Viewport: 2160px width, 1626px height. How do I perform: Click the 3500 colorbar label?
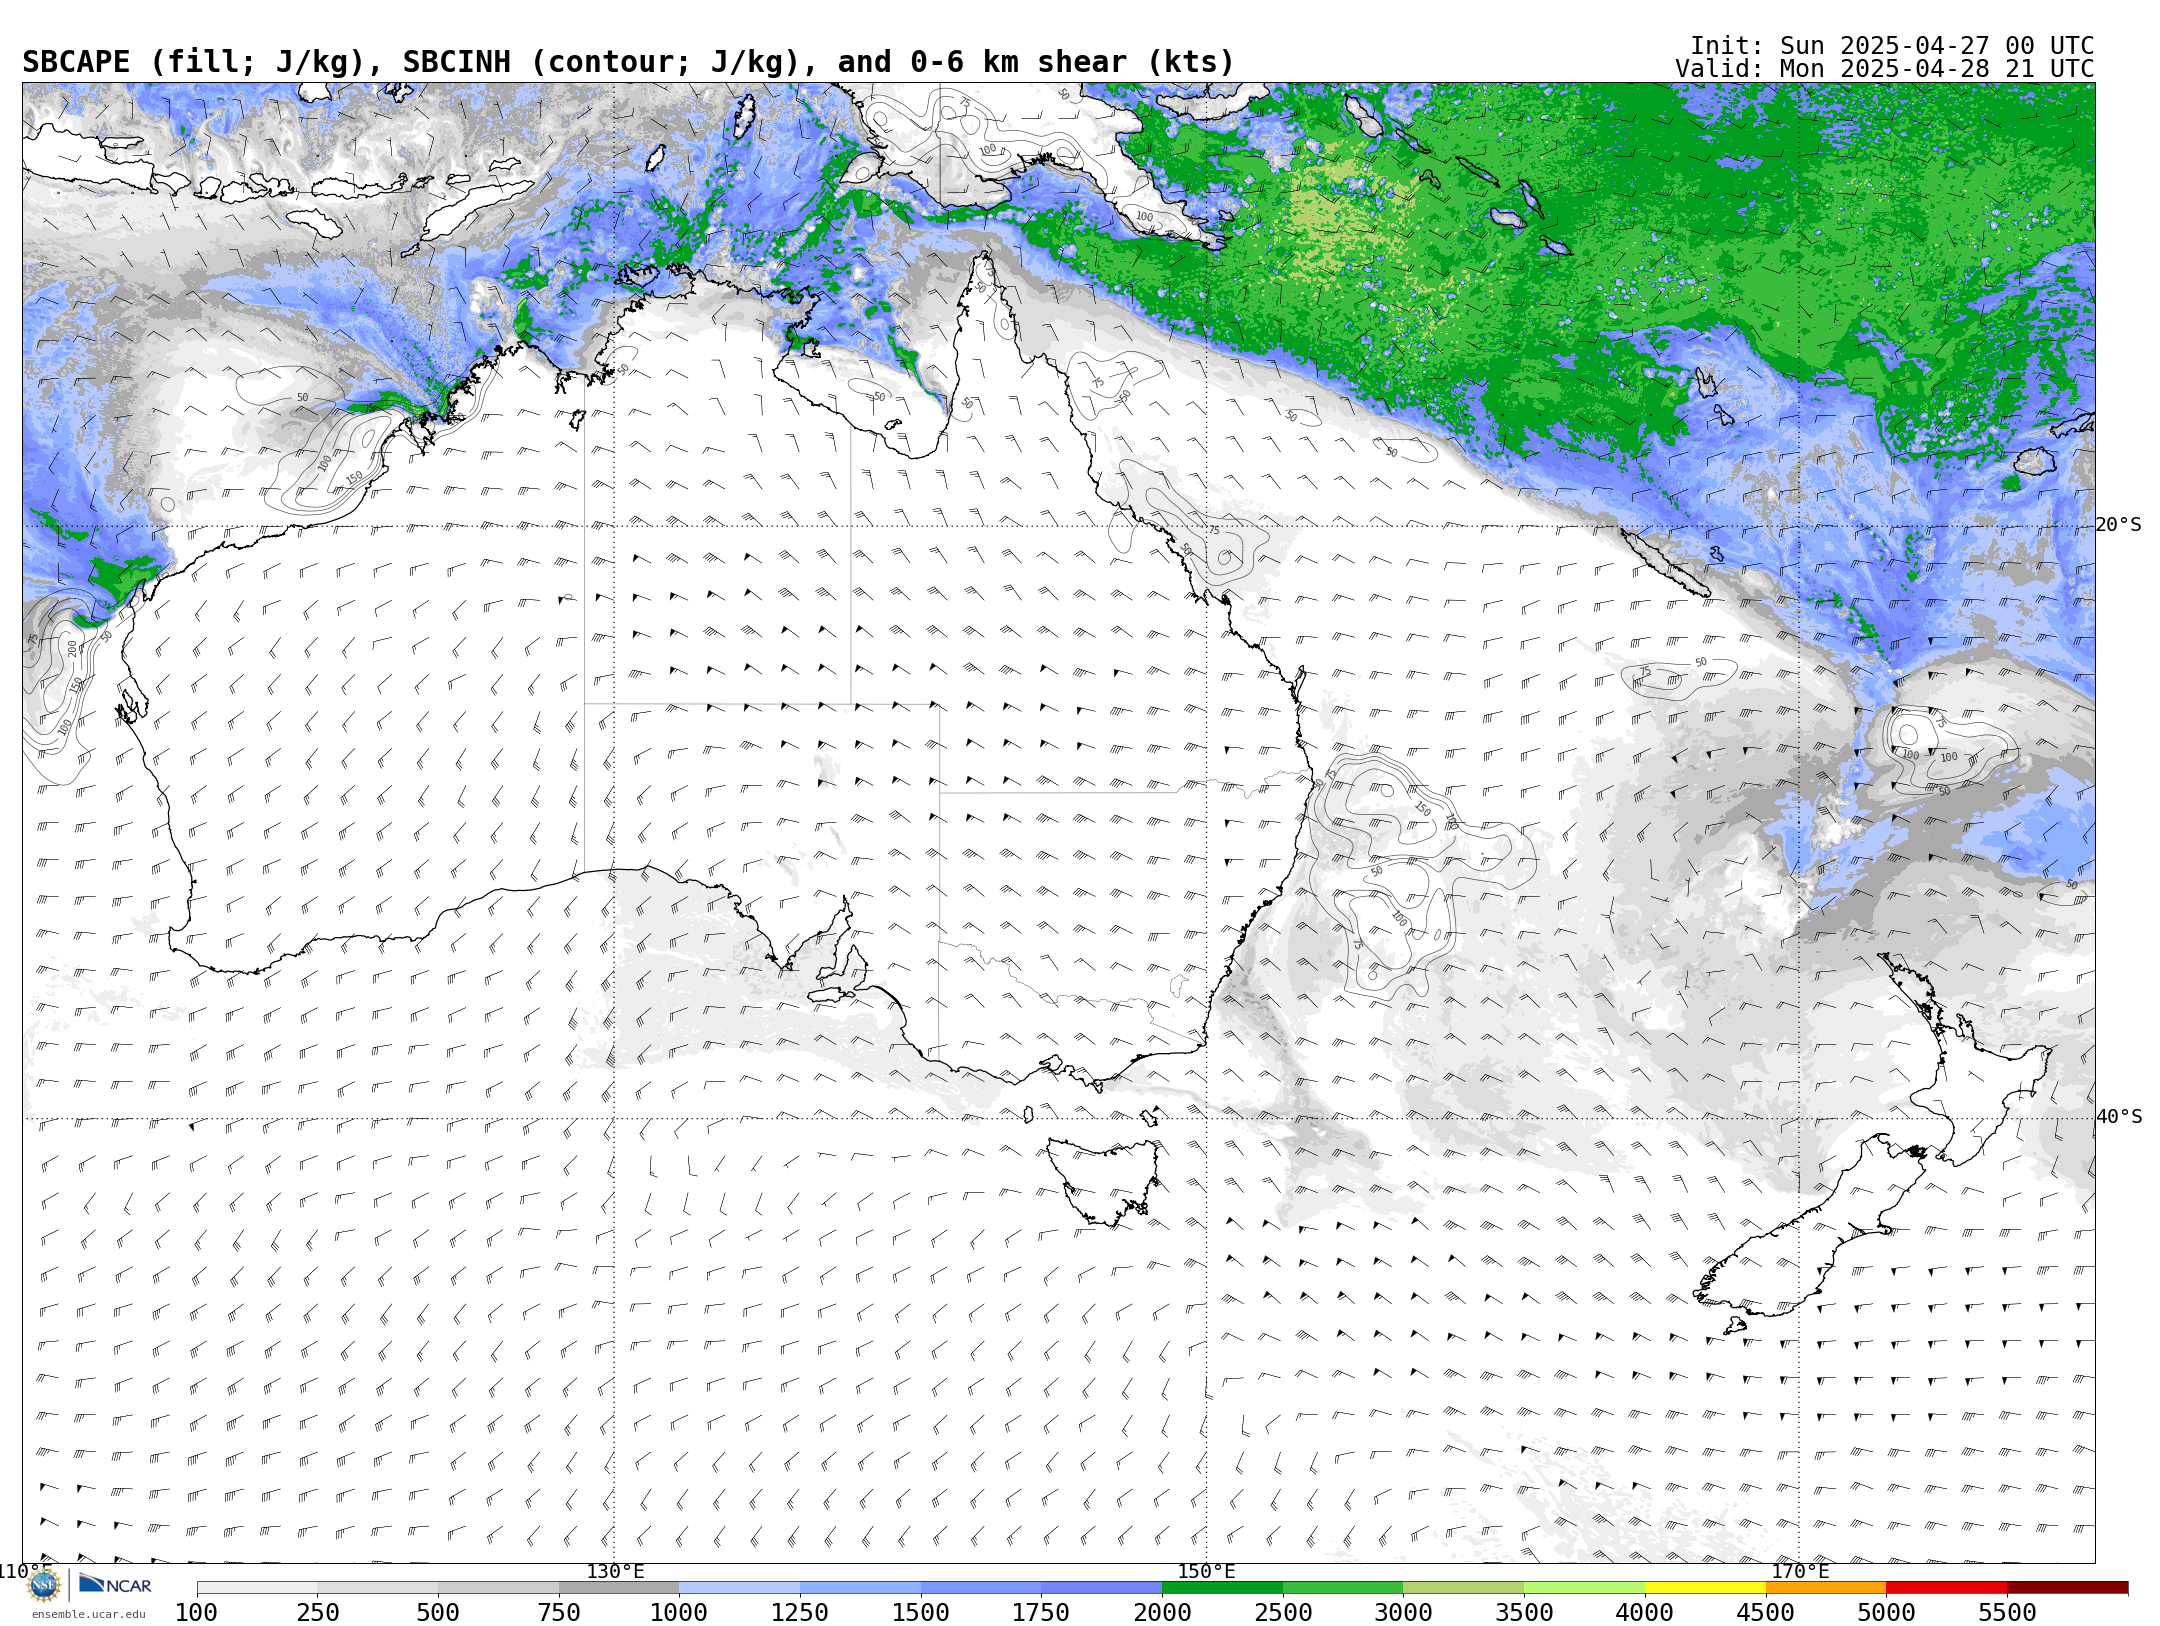click(1524, 1612)
